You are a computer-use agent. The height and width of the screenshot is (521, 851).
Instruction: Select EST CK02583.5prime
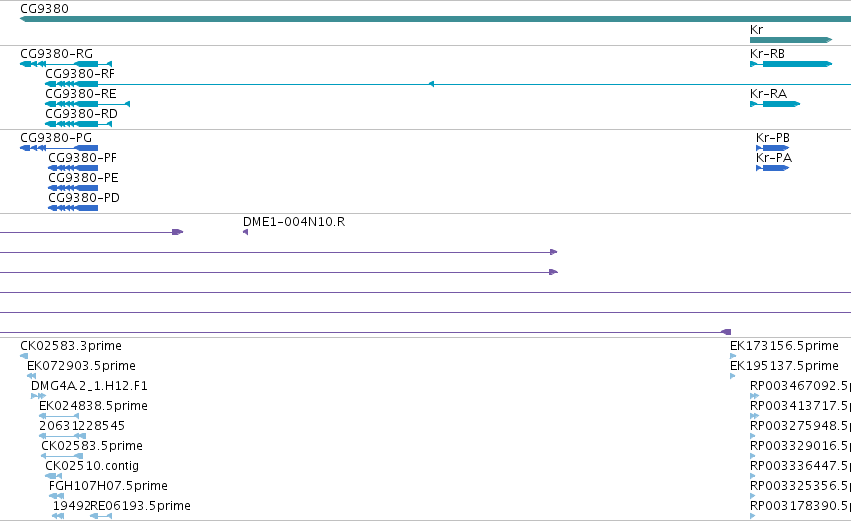coord(92,446)
